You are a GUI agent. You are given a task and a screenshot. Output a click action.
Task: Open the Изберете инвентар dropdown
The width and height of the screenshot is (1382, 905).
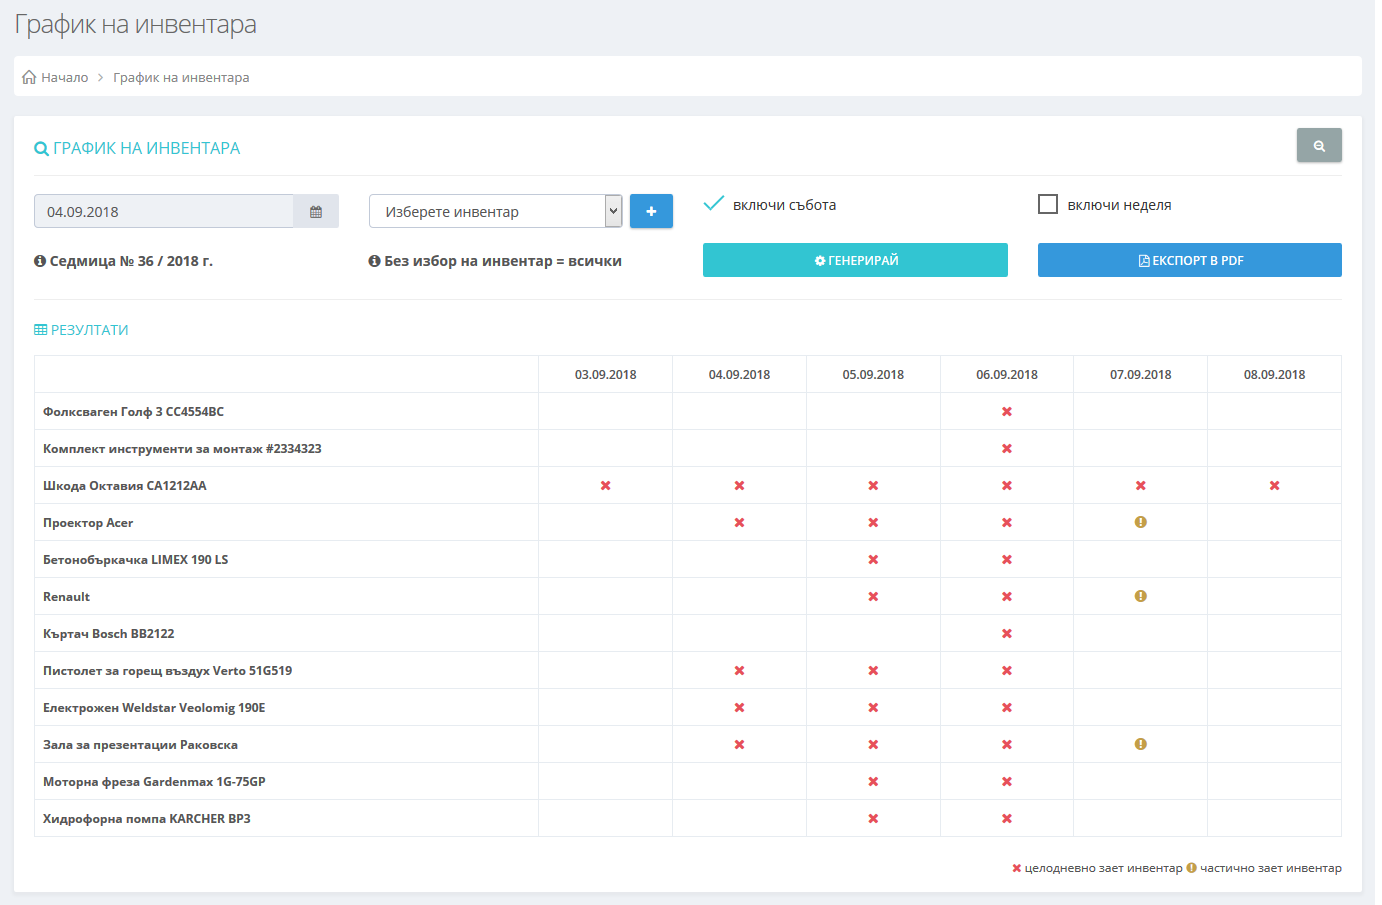point(496,211)
